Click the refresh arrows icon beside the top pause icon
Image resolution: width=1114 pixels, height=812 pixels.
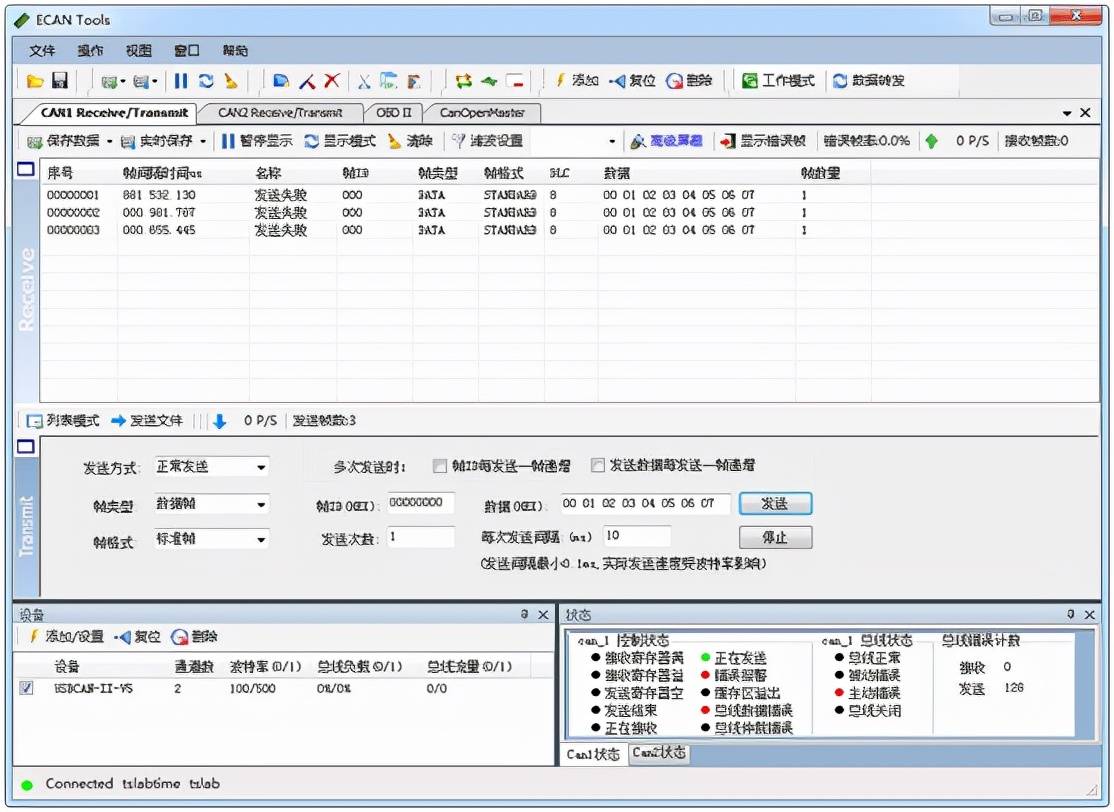click(206, 81)
